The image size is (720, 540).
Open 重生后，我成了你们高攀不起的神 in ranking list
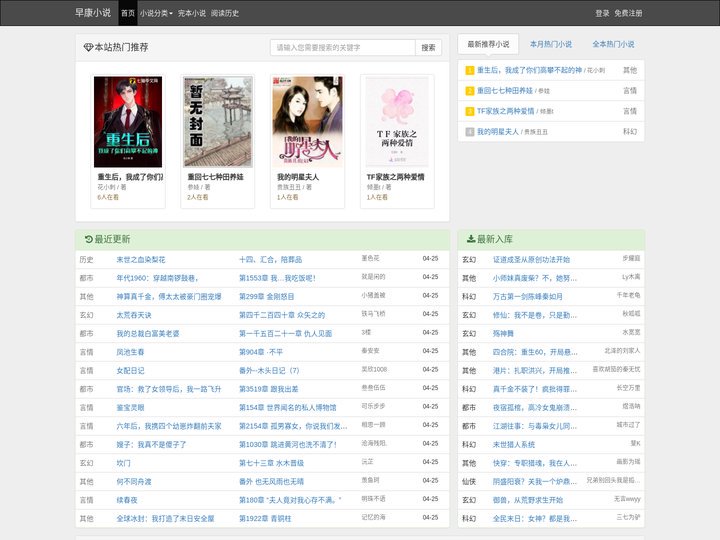(x=529, y=70)
